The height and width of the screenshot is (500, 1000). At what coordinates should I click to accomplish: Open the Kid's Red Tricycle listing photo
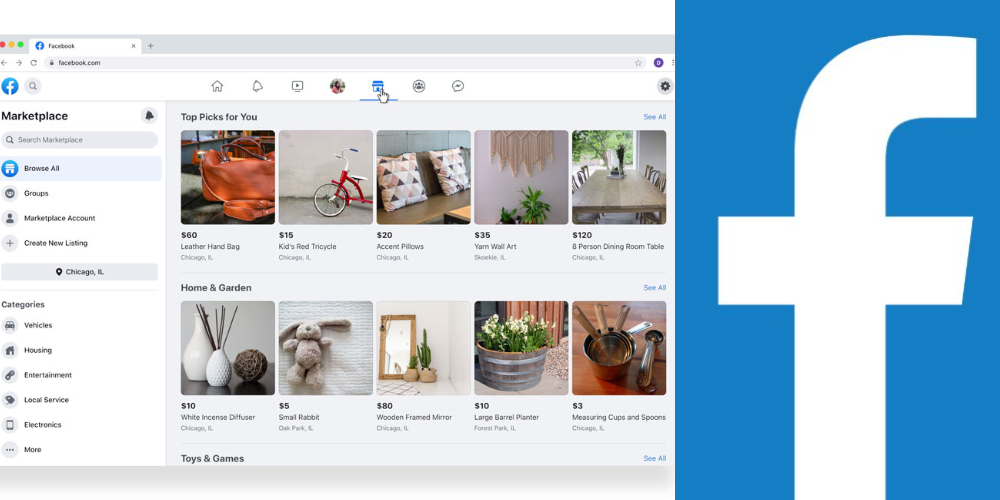(325, 177)
